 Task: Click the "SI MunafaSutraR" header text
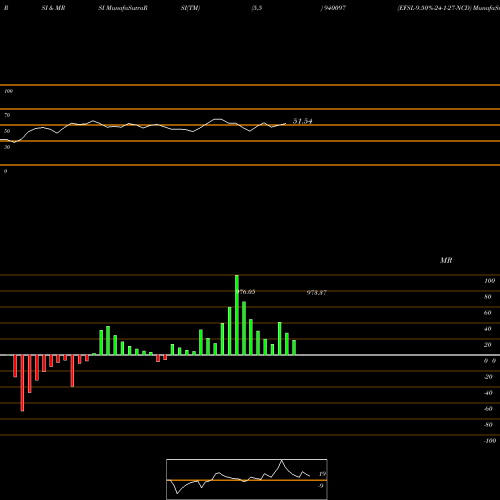pos(123,8)
